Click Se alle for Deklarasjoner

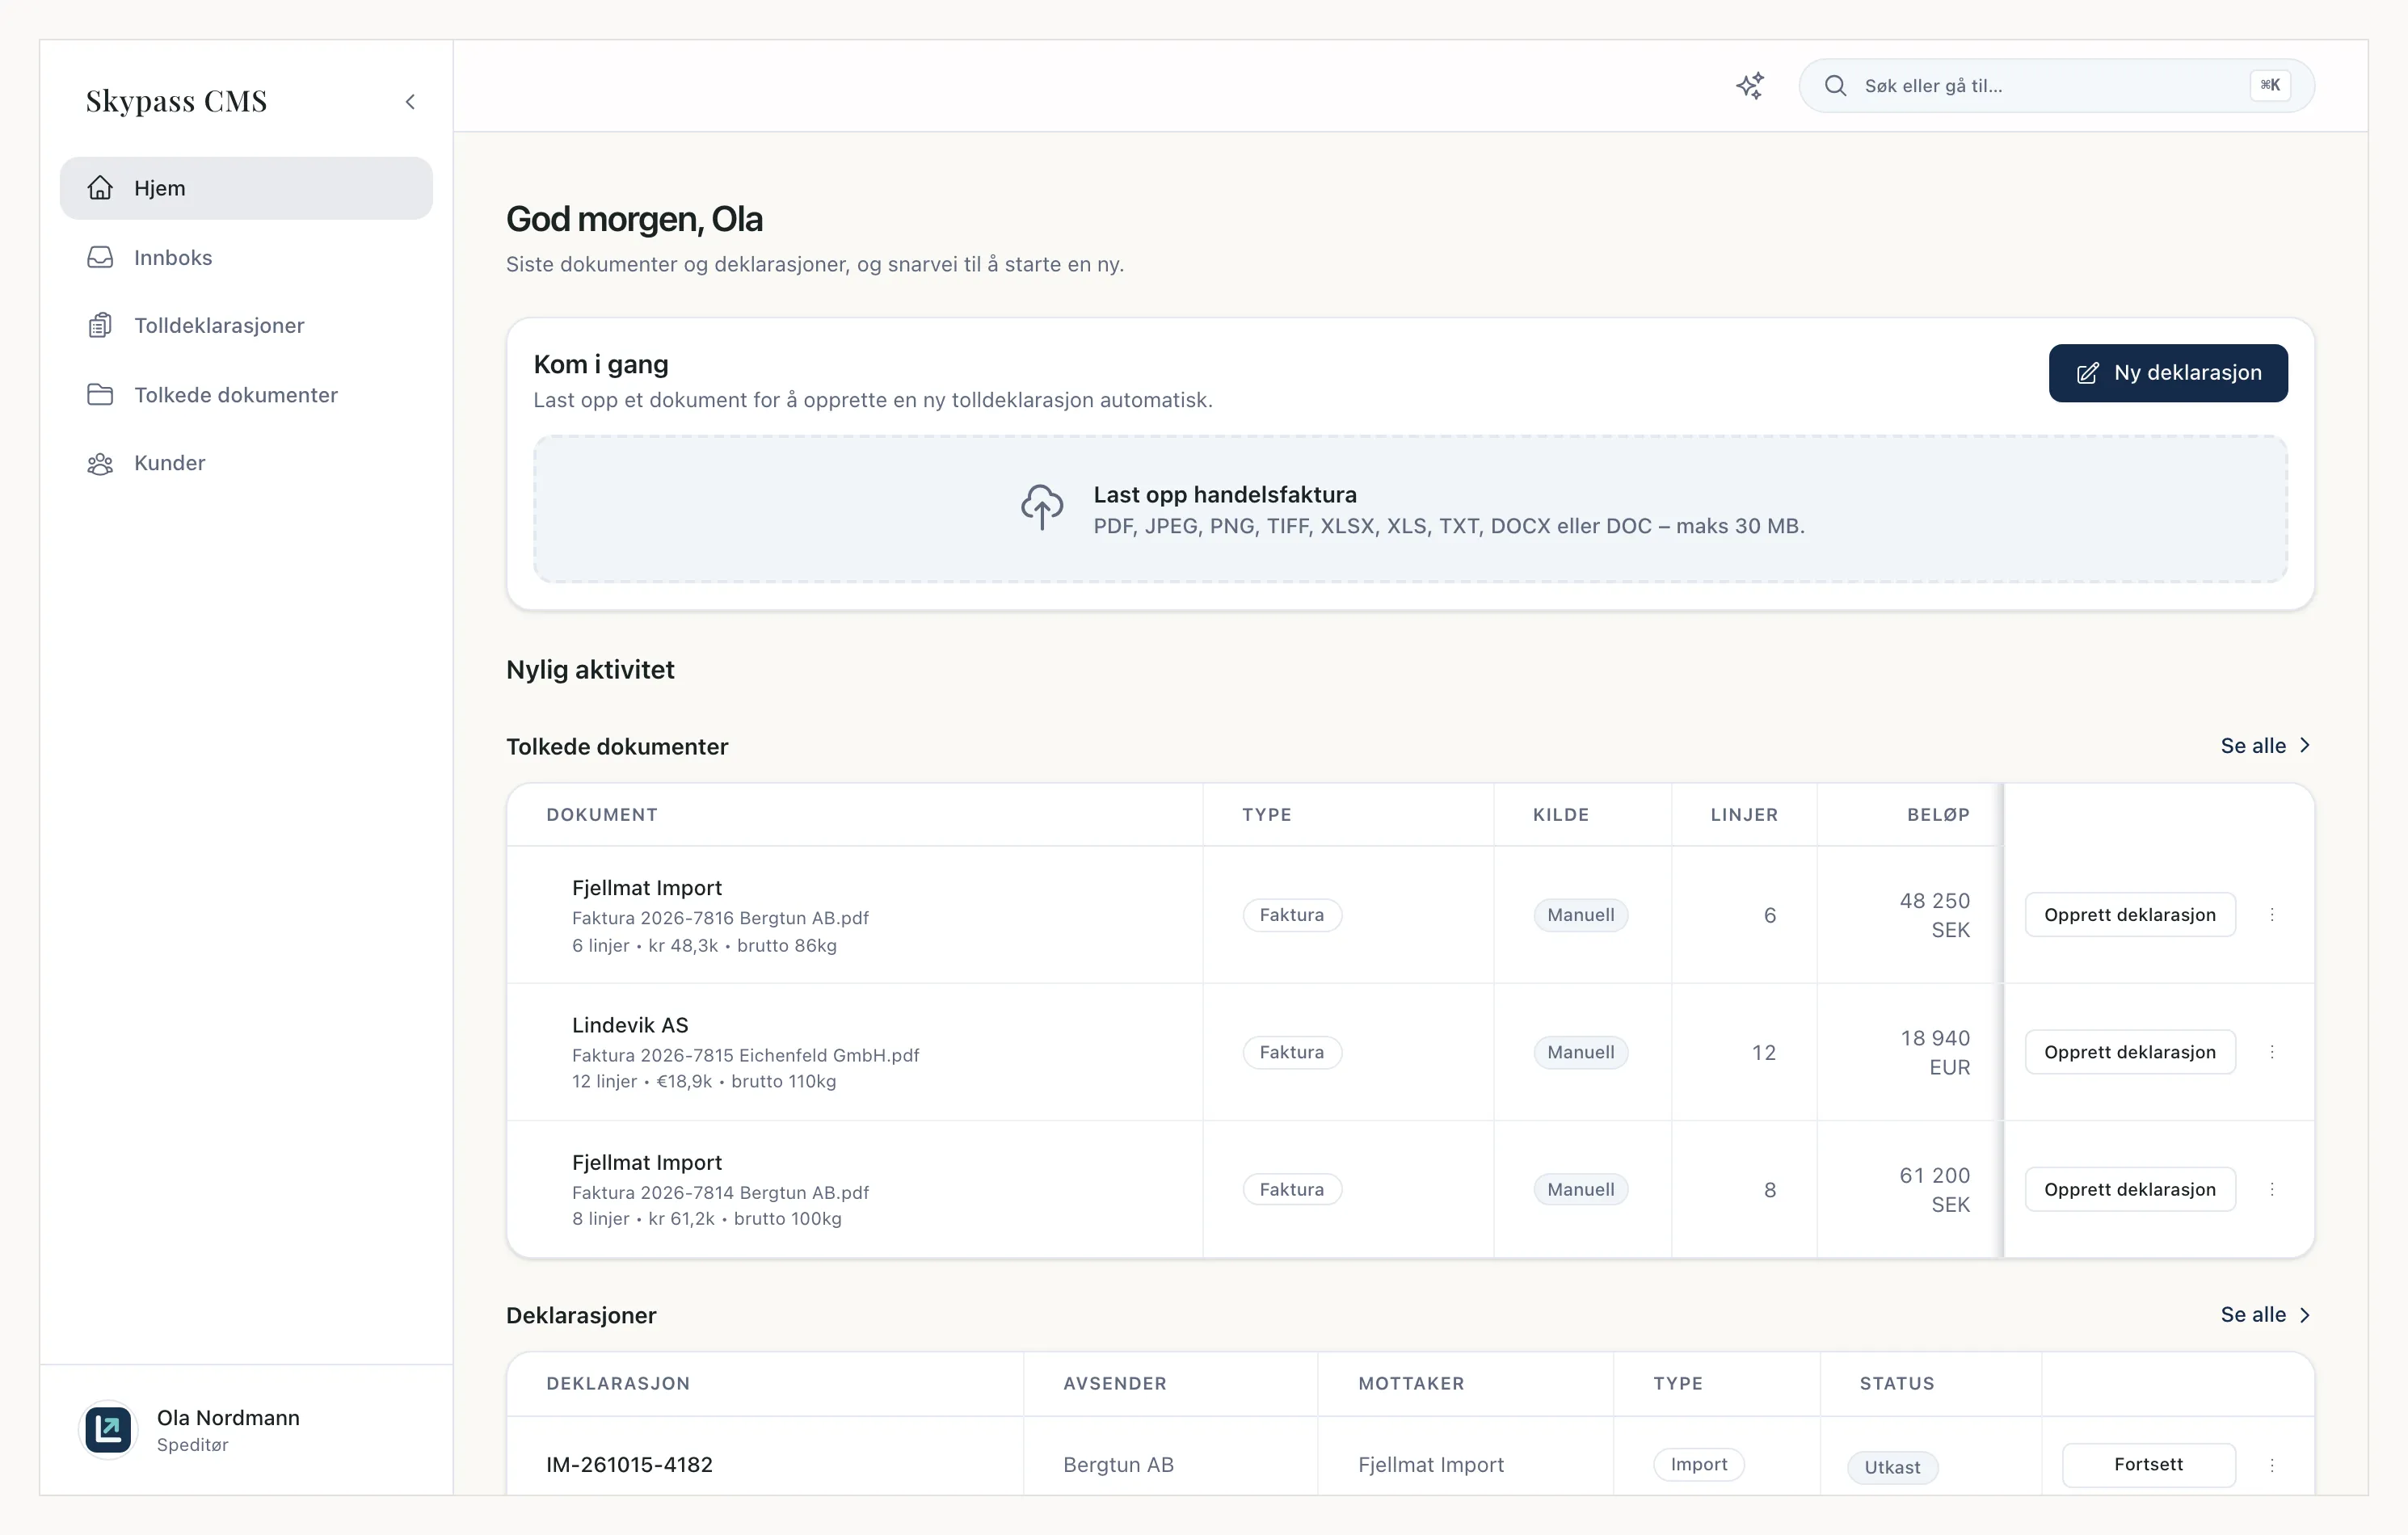coord(2266,1315)
